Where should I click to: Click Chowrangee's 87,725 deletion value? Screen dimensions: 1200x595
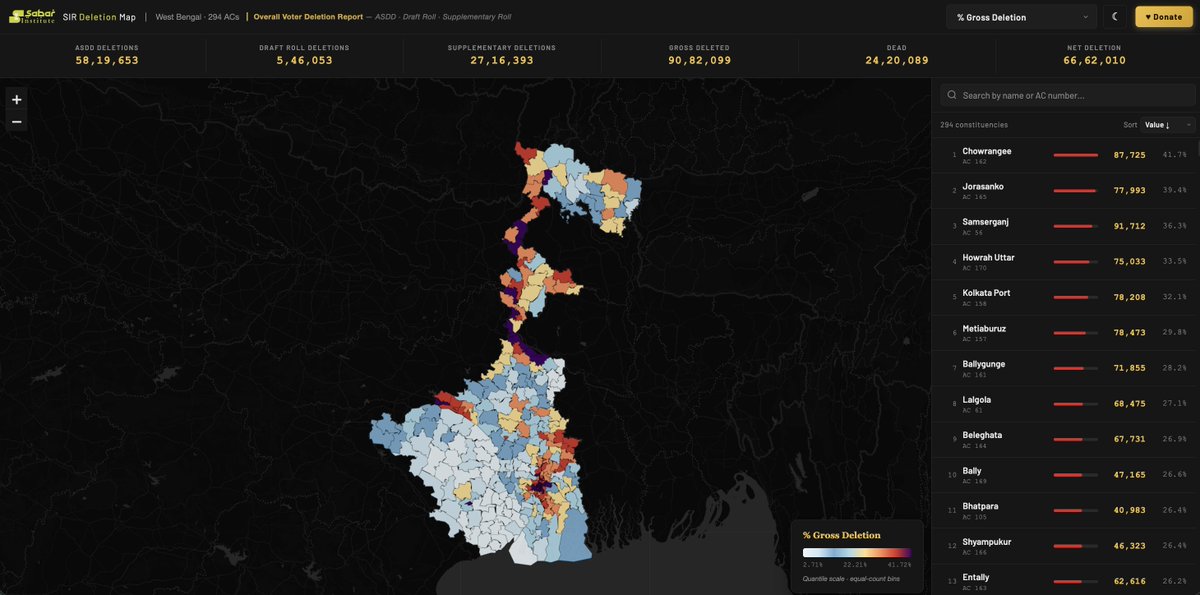click(1130, 155)
